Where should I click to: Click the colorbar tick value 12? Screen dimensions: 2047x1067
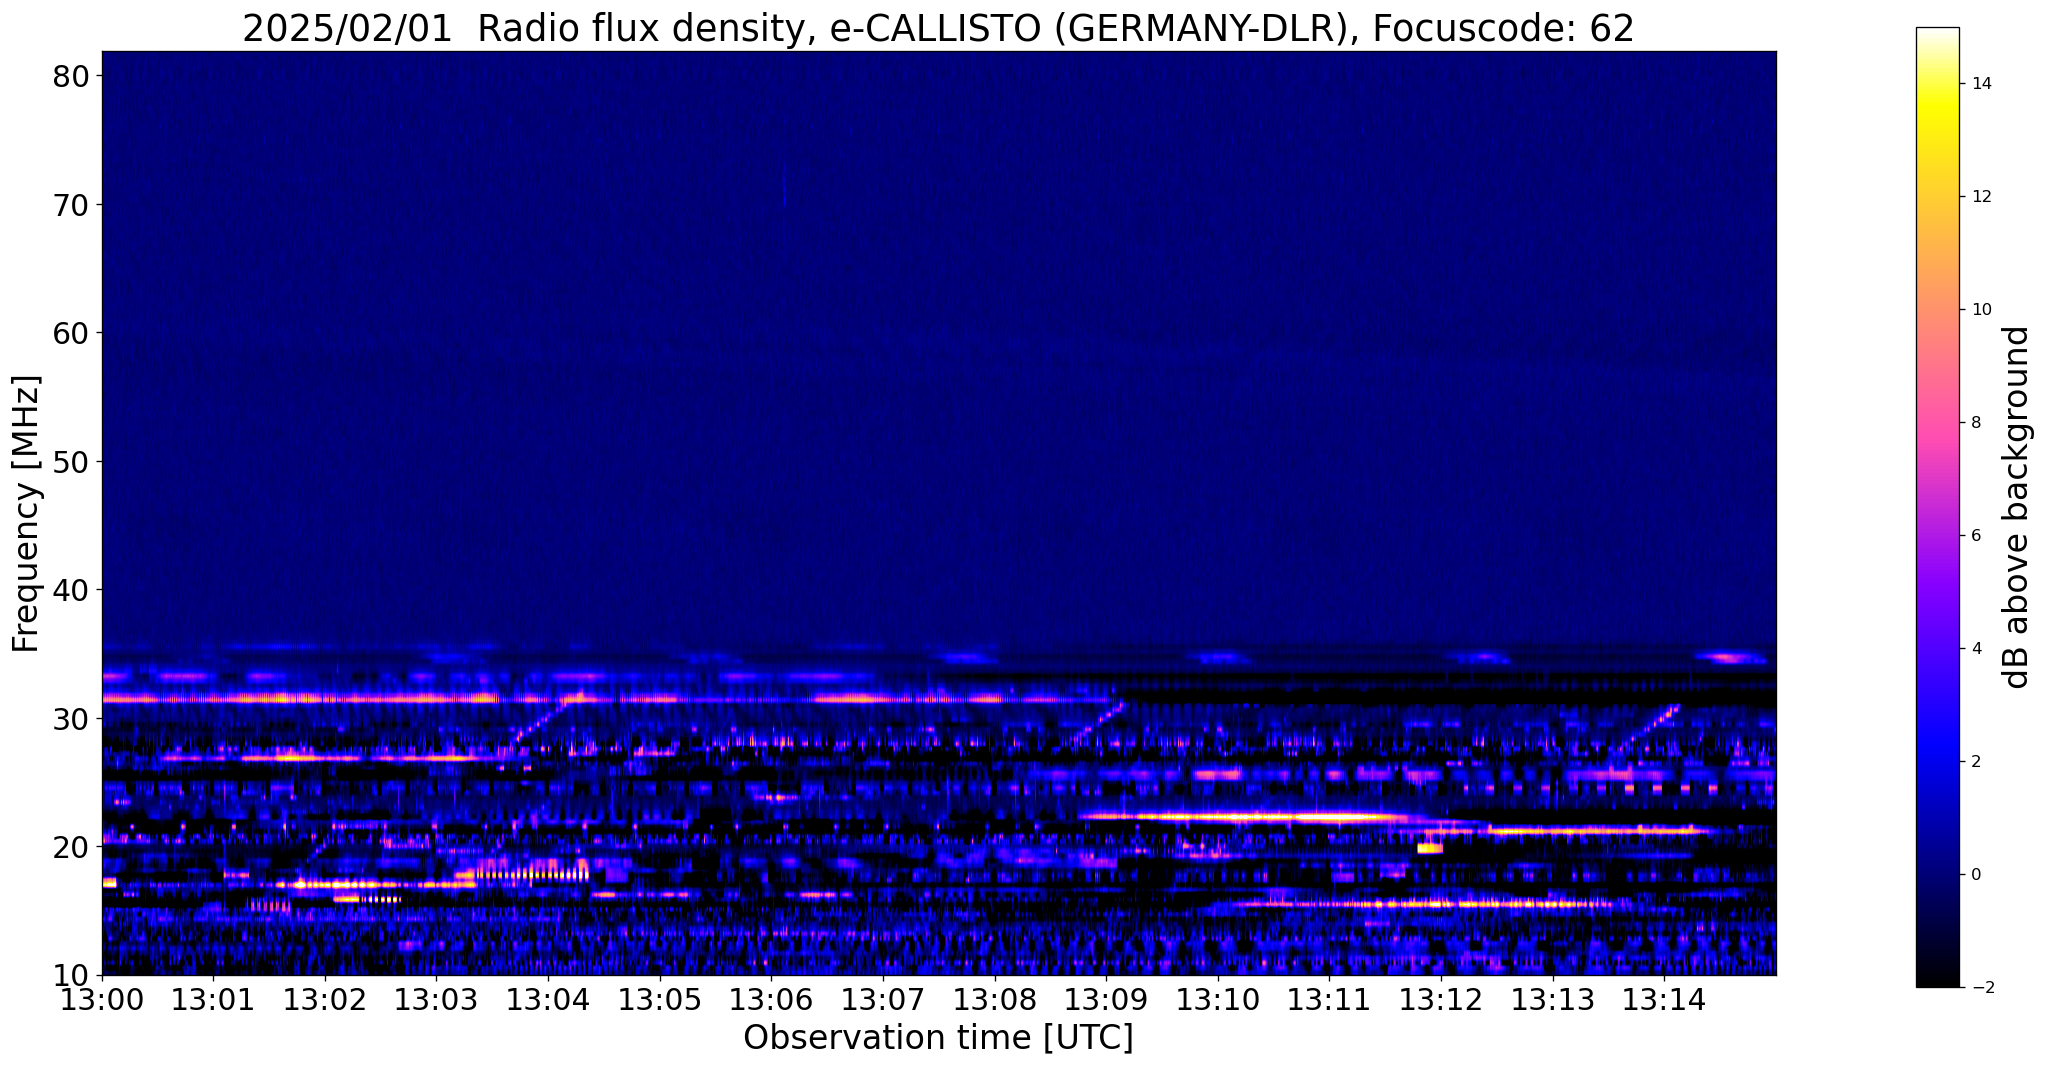tap(1981, 197)
